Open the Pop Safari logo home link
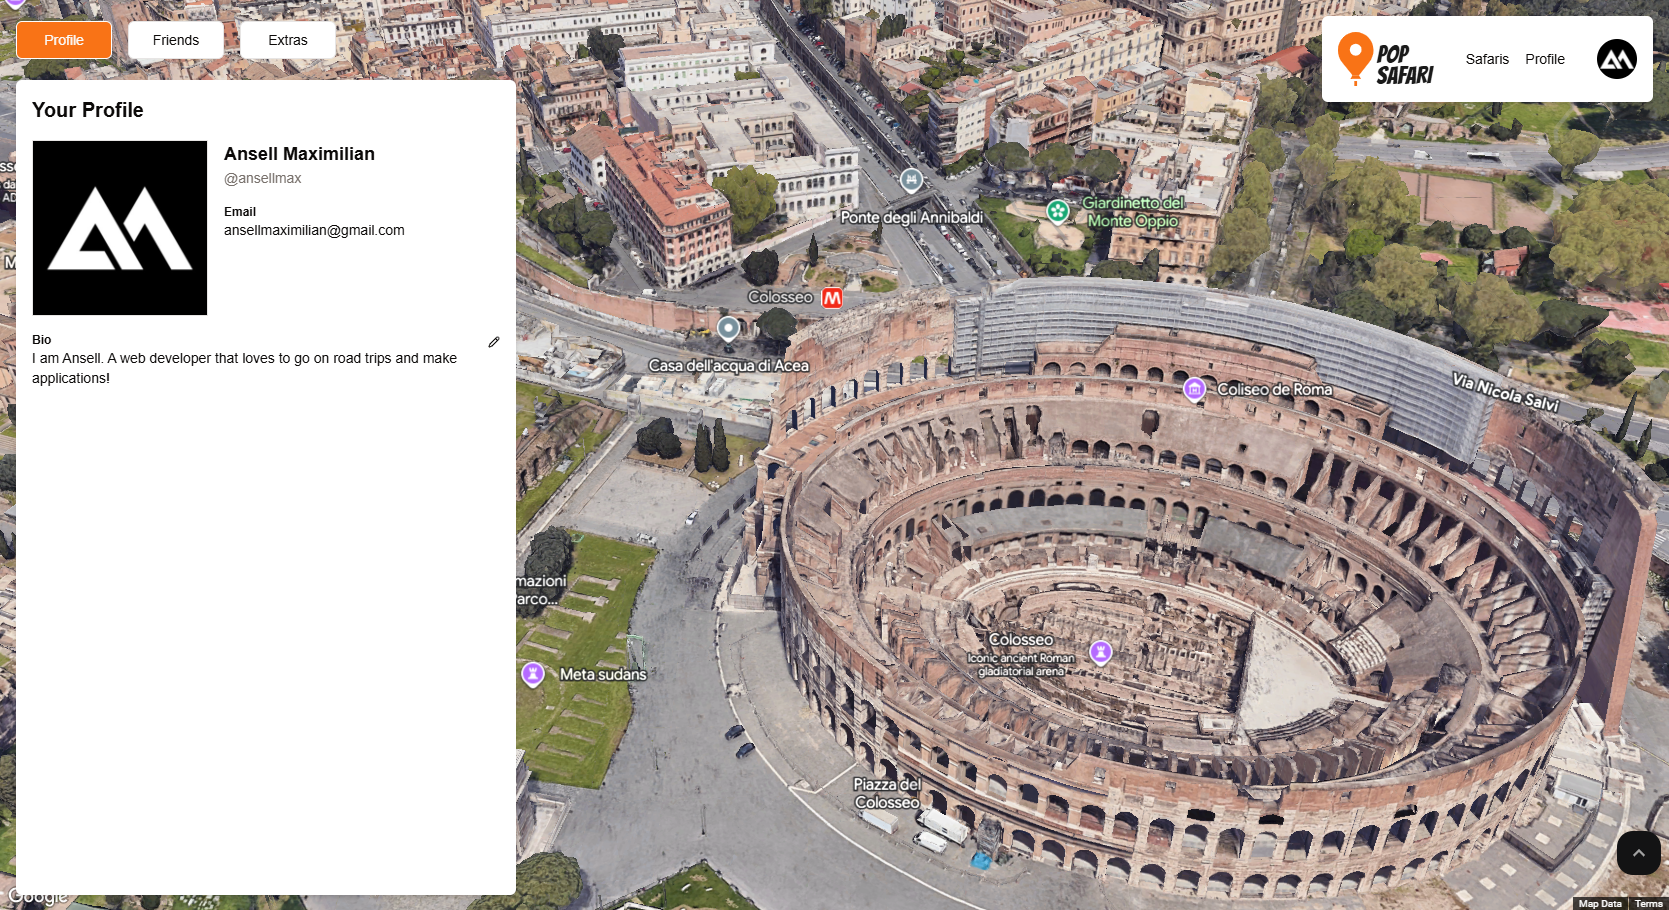Screen dimensions: 1669x910 (1386, 60)
